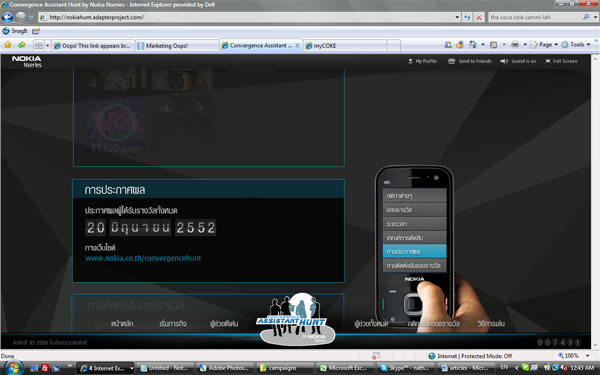
Task: Toggle the Sound is on control
Action: pyautogui.click(x=518, y=61)
